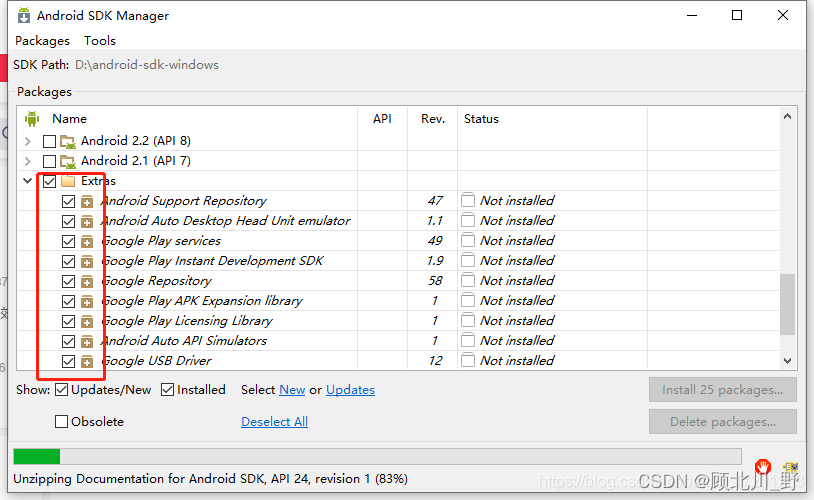The height and width of the screenshot is (500, 814).
Task: Click the New selection link
Action: tap(292, 390)
